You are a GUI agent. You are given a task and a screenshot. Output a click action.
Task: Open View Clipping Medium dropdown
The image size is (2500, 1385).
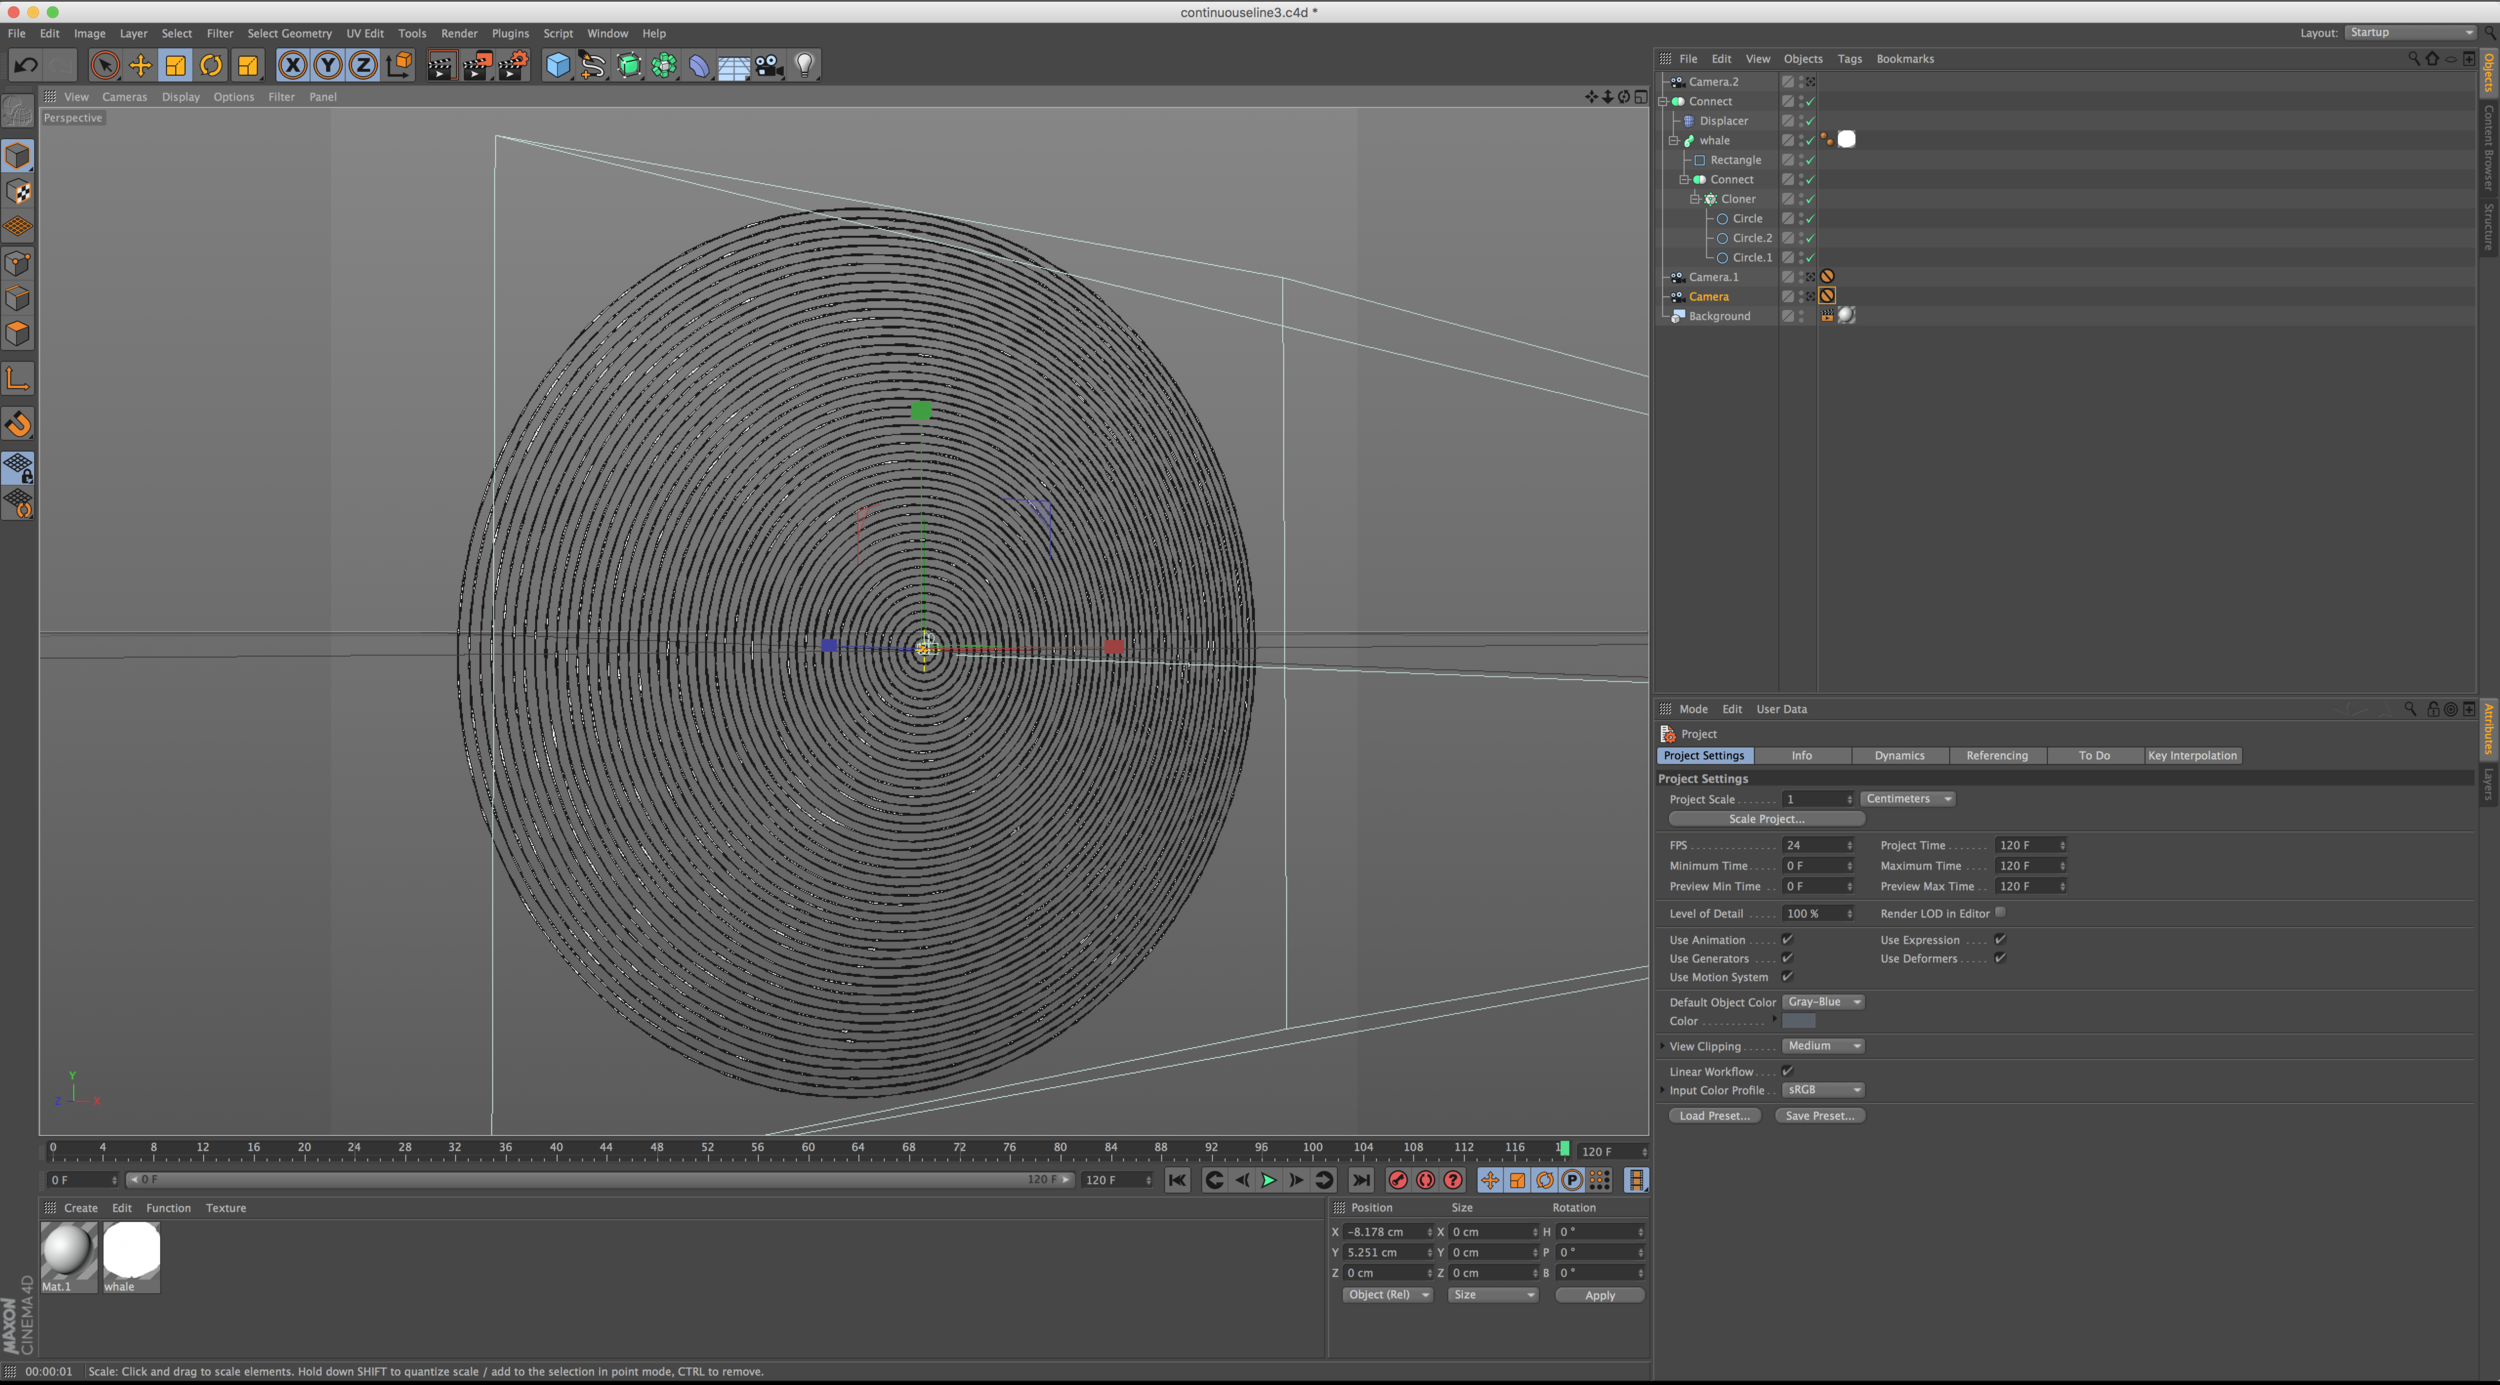coord(1823,1045)
